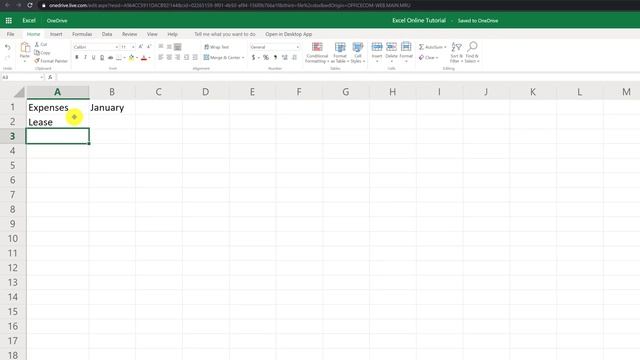Click the AutoSum sigma button
Image resolution: width=640 pixels, height=360 pixels.
click(432, 47)
